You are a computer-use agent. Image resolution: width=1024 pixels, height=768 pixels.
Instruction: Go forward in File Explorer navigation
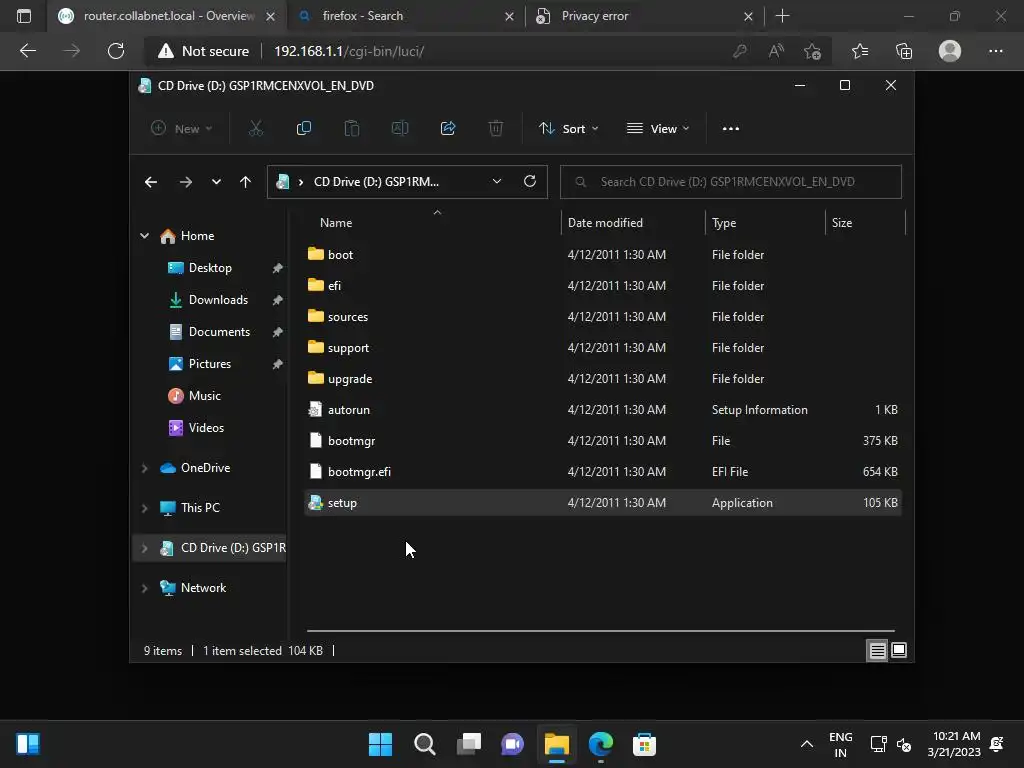pos(185,182)
